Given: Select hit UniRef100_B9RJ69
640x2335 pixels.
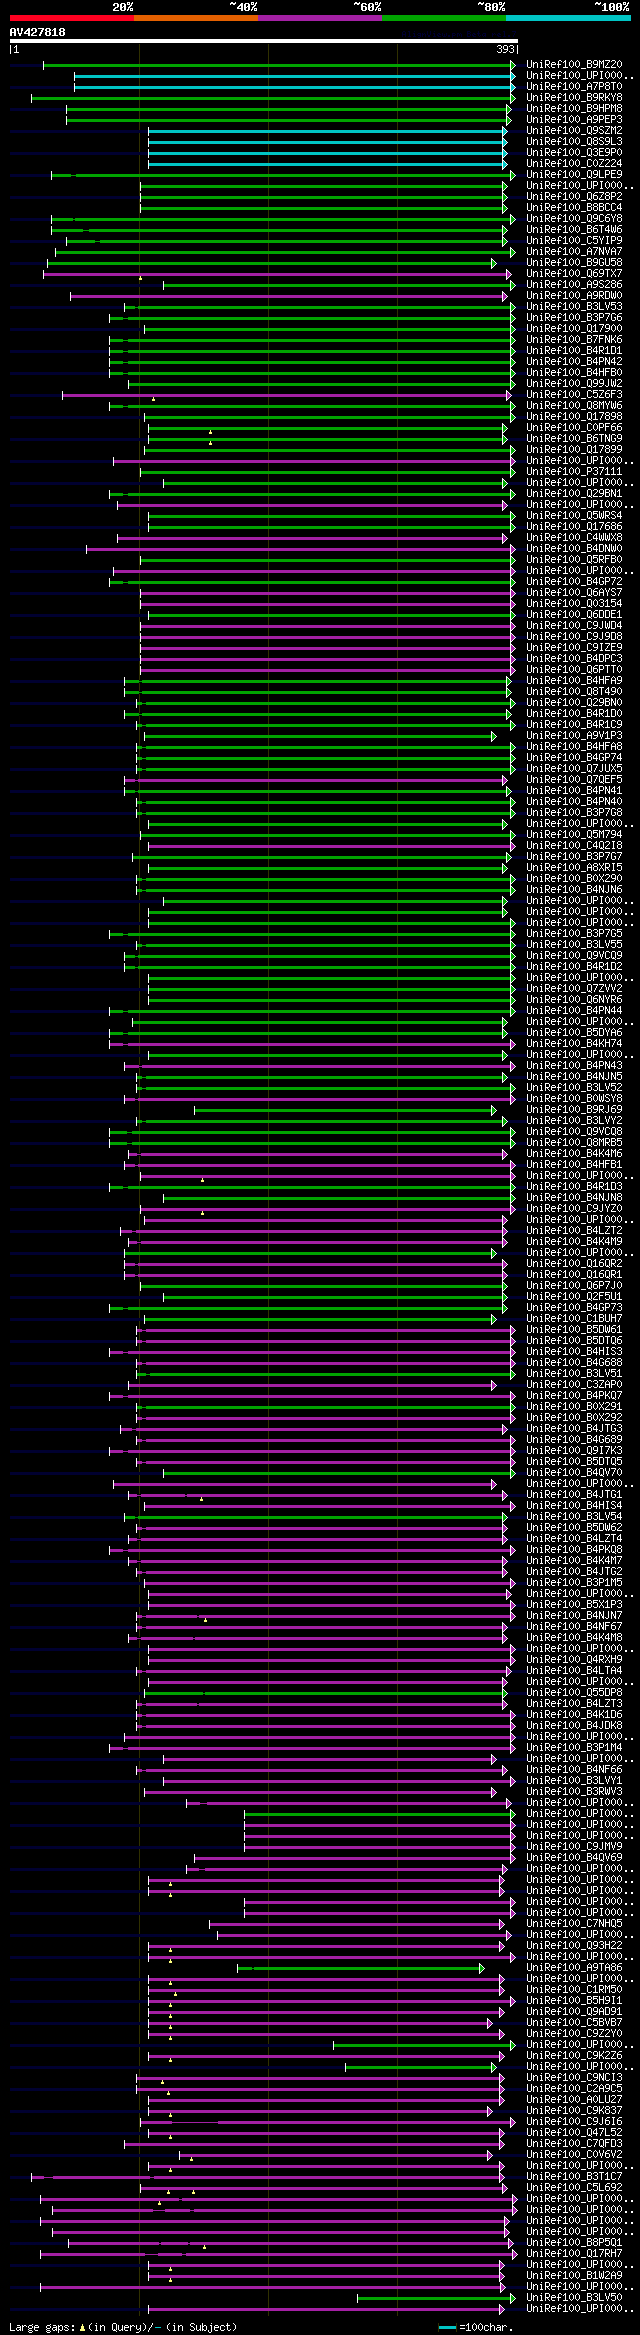Looking at the screenshot, I should point(574,1110).
